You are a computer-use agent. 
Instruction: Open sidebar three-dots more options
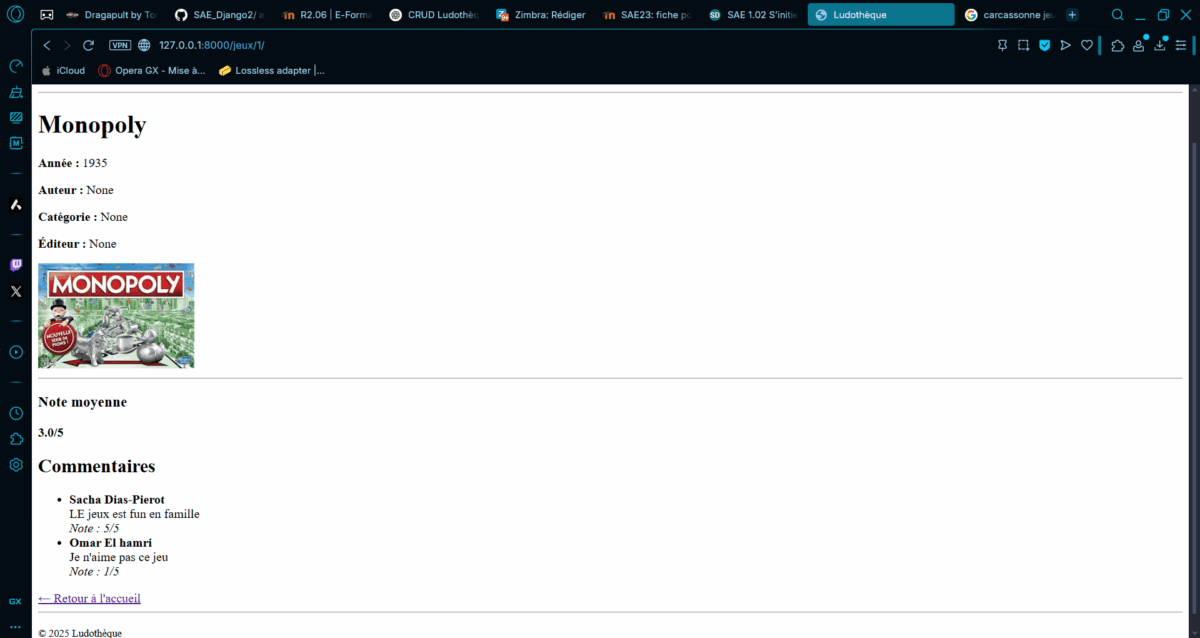16,627
